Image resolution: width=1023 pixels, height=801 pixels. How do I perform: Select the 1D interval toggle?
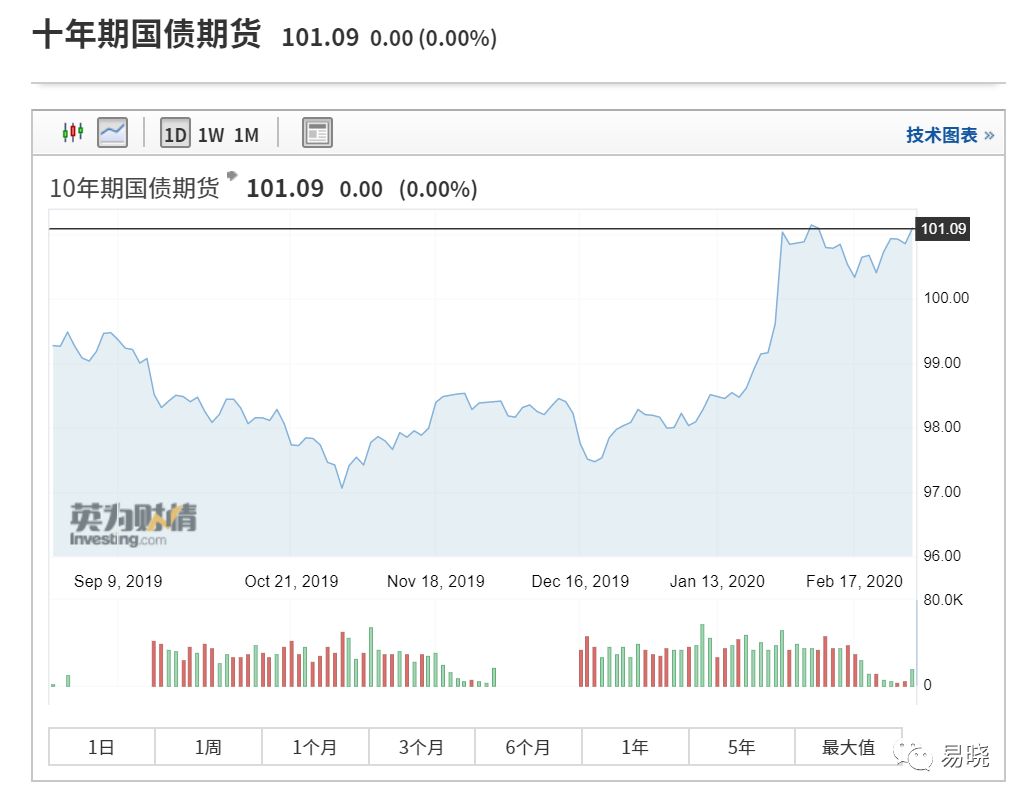coord(175,134)
